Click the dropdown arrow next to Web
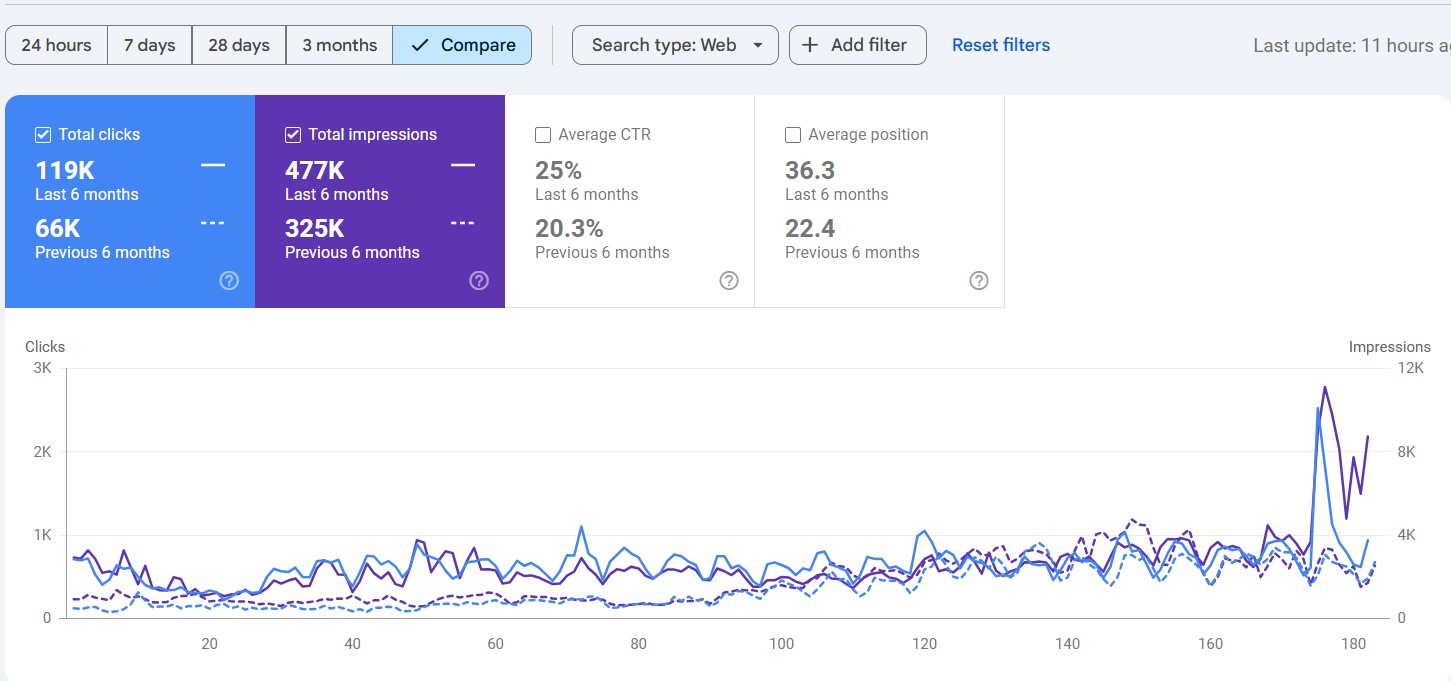 (x=758, y=45)
